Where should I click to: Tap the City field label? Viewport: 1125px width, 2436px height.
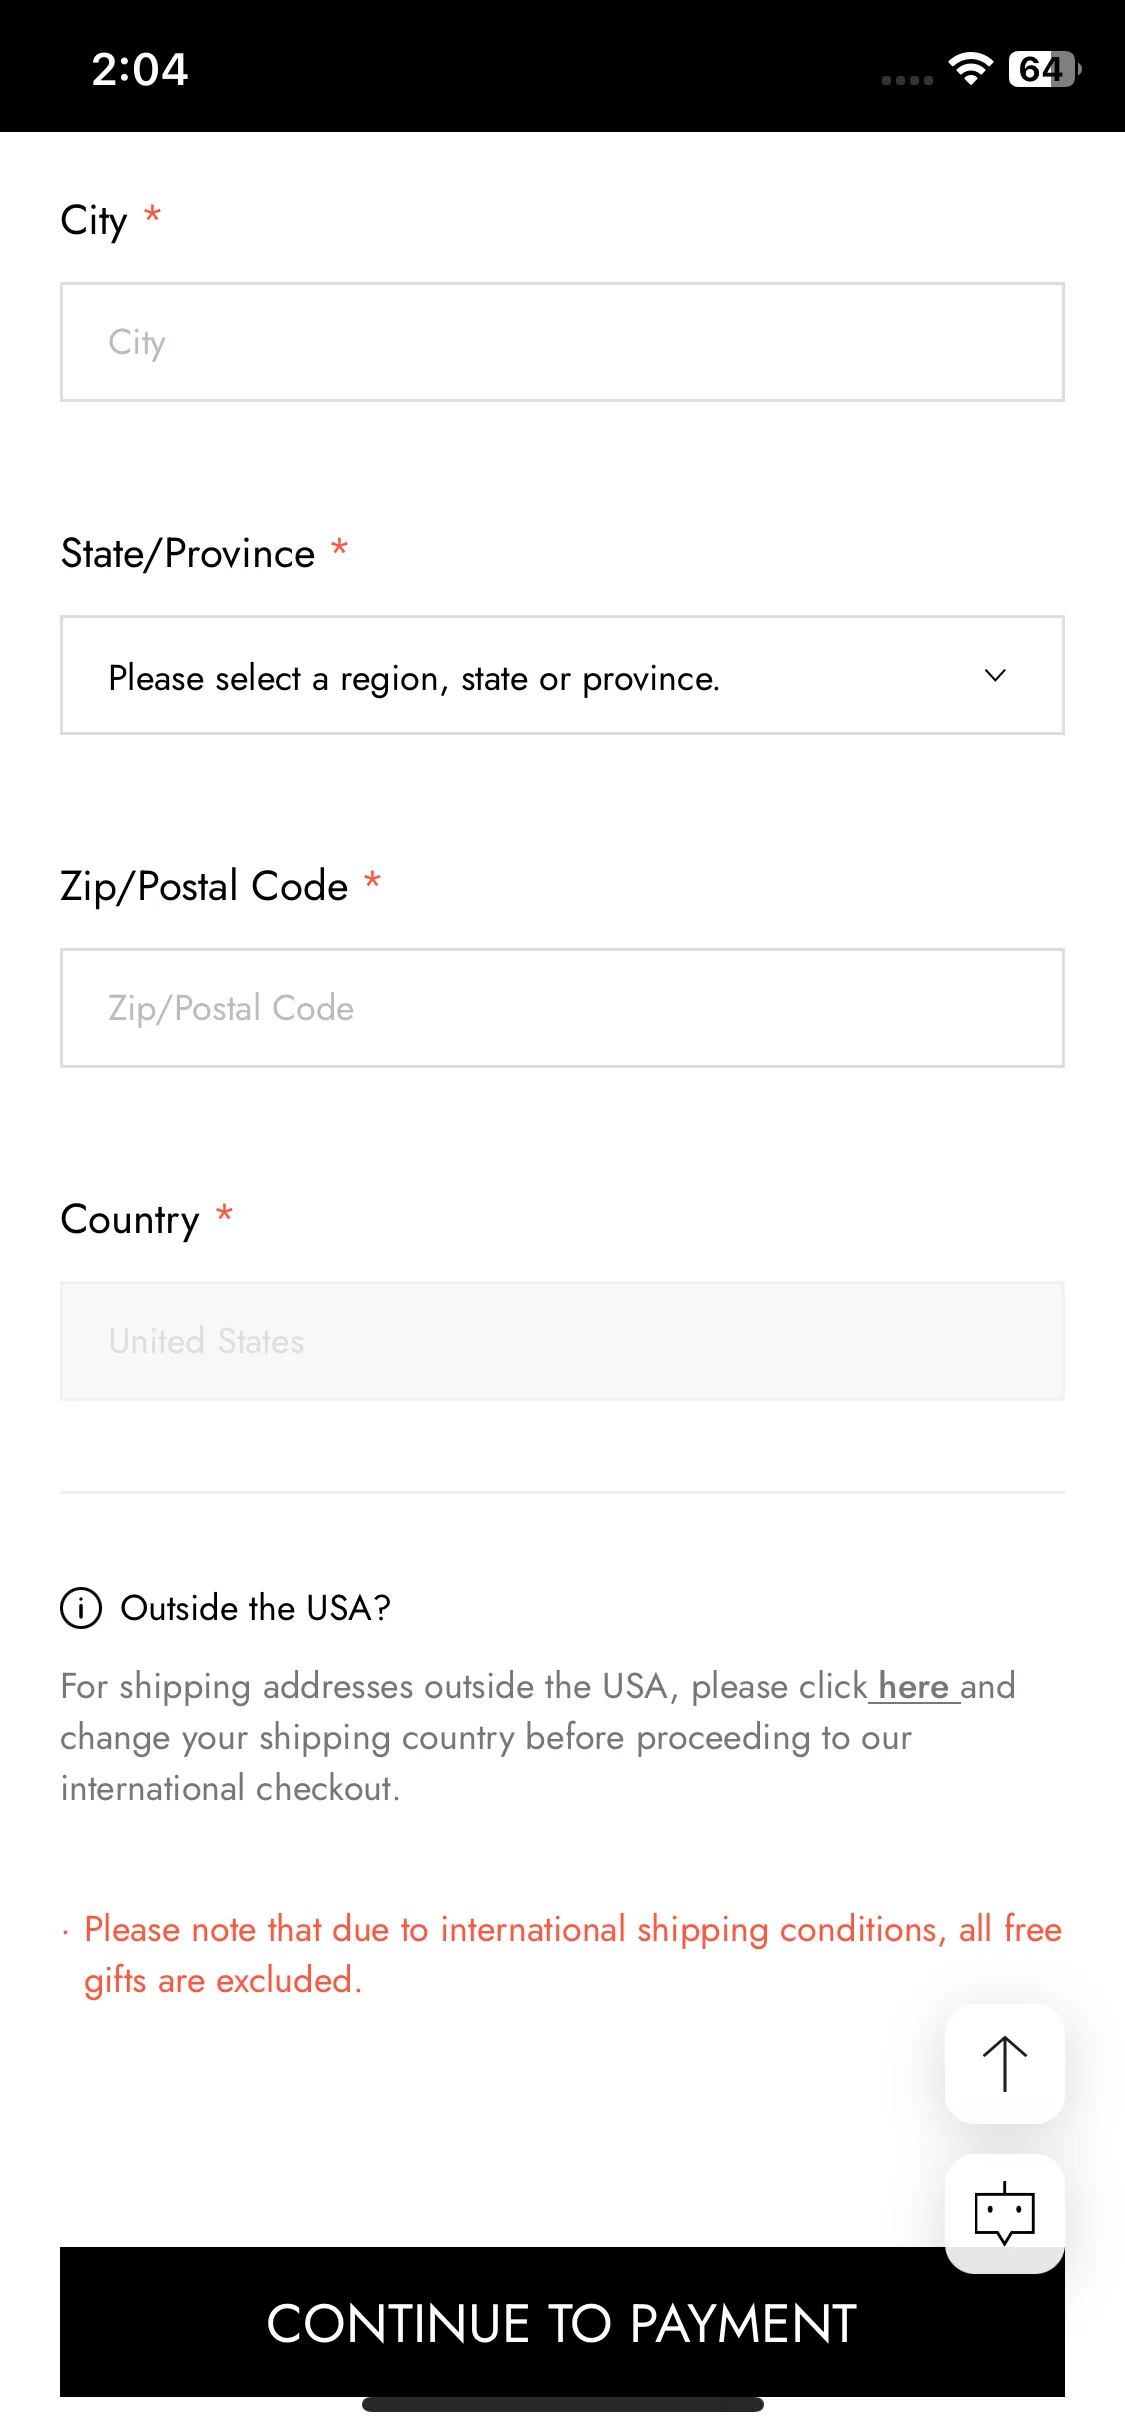coord(94,220)
